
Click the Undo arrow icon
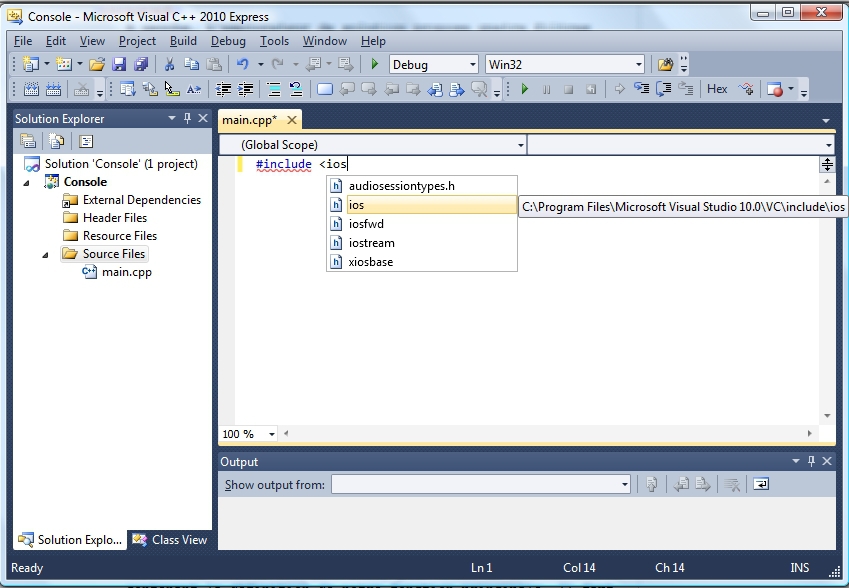(242, 64)
